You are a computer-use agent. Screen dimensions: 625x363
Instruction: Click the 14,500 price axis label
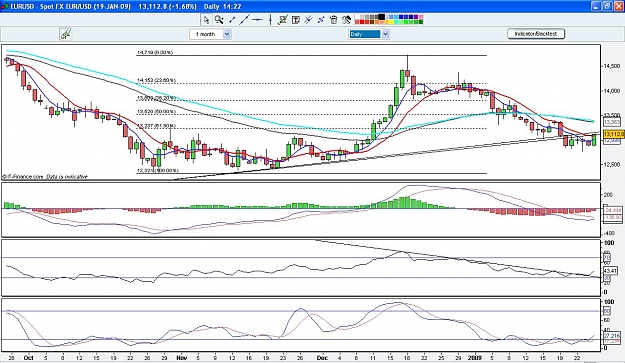(612, 66)
